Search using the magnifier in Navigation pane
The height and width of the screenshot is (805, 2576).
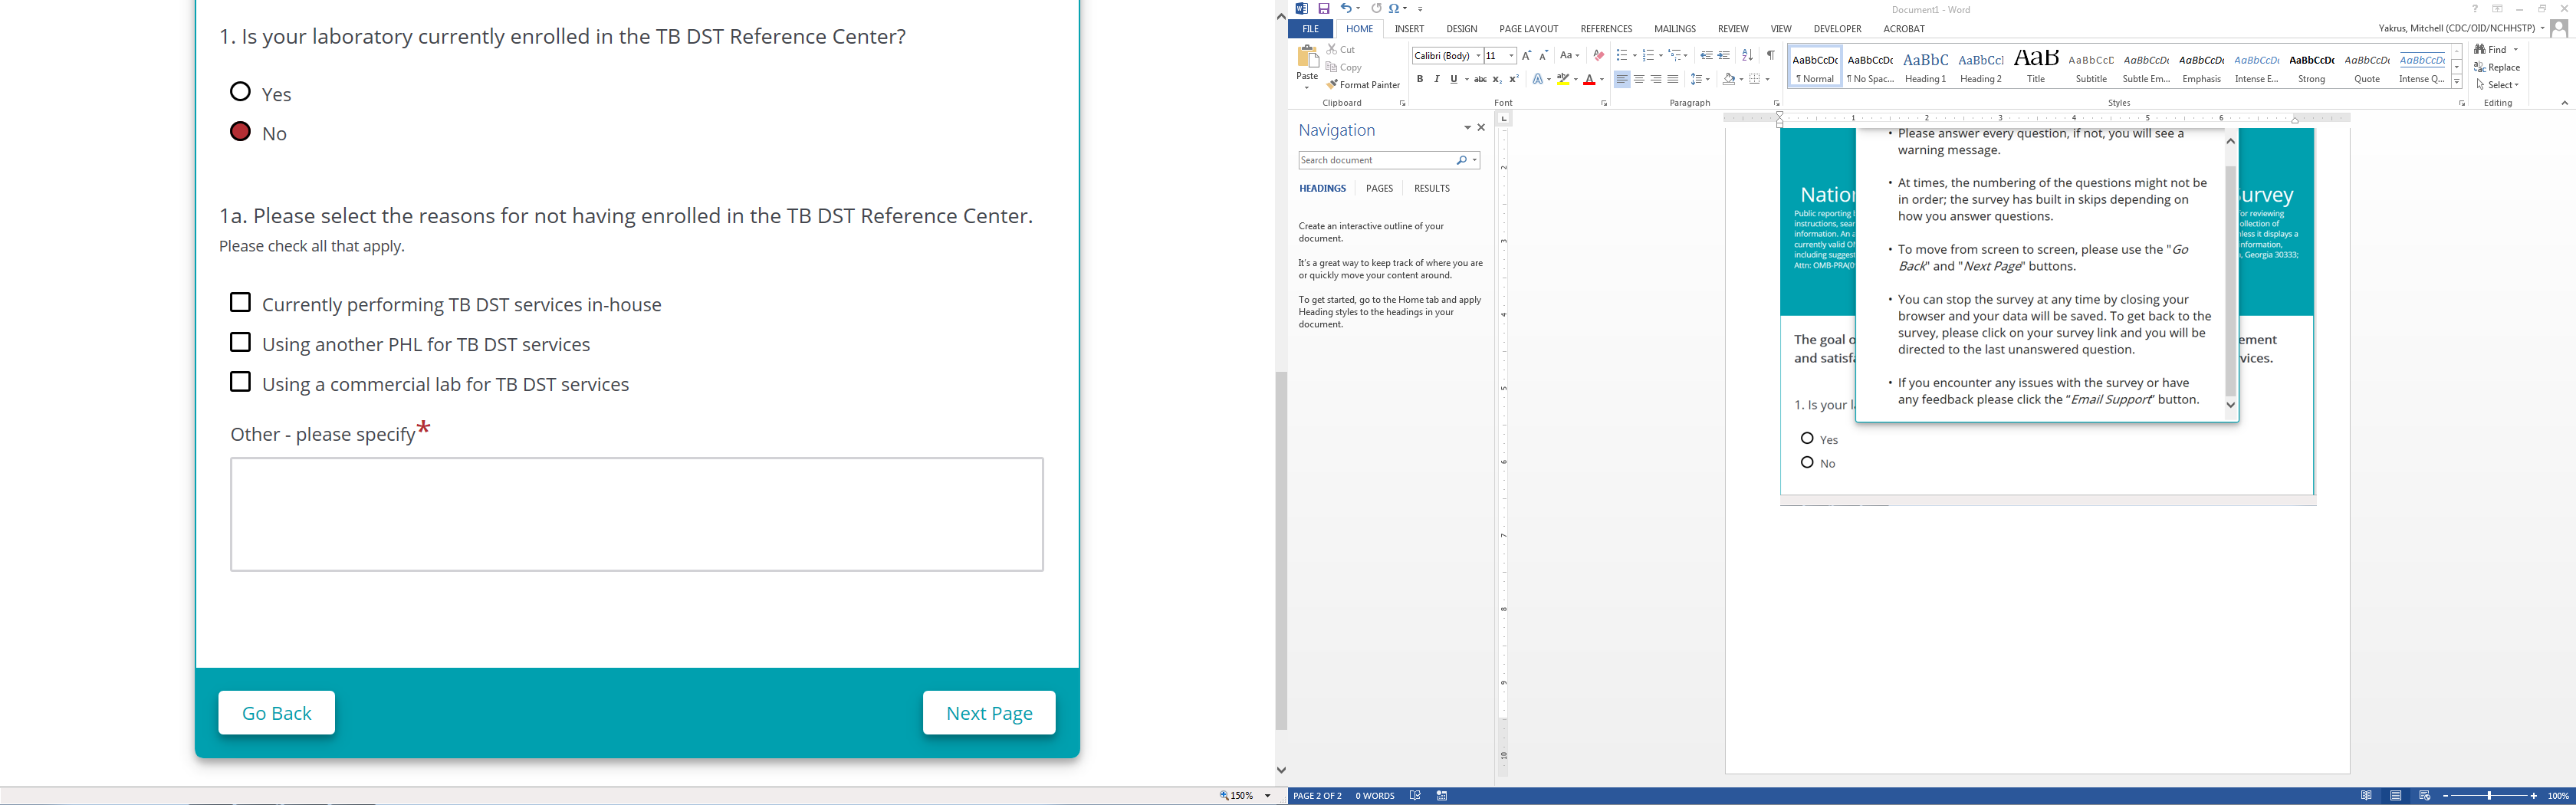tap(1462, 160)
